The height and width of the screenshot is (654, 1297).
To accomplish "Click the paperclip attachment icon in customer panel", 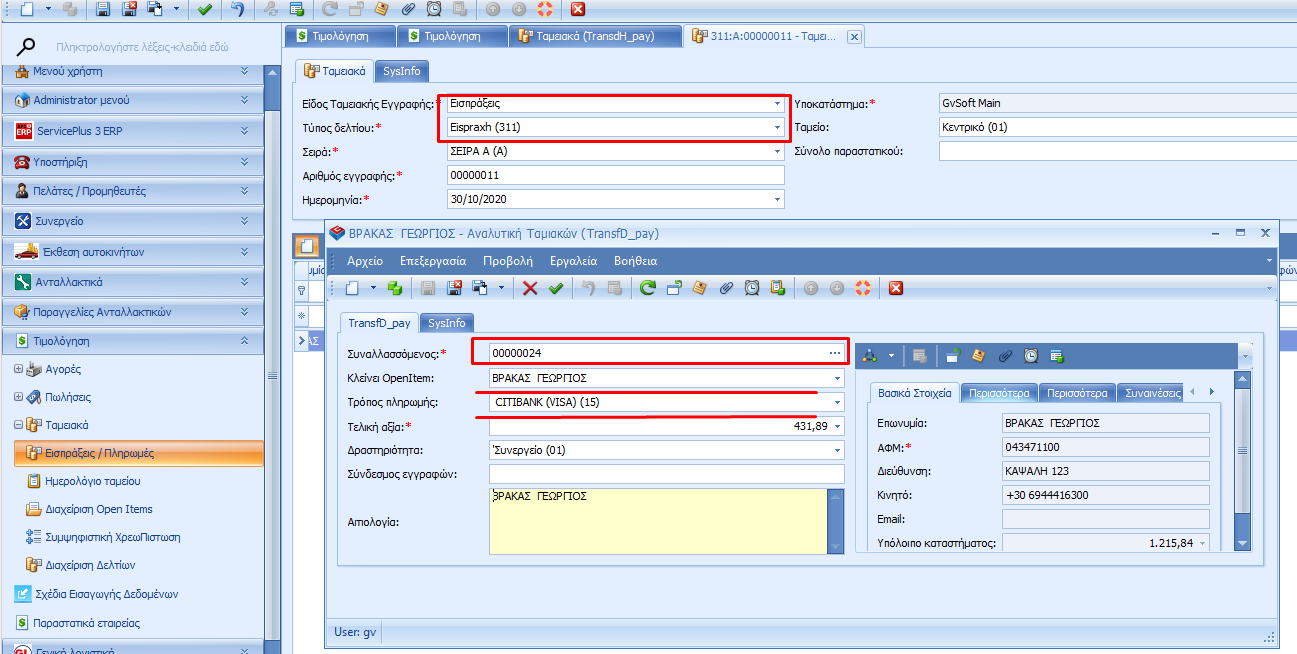I will [x=1005, y=355].
